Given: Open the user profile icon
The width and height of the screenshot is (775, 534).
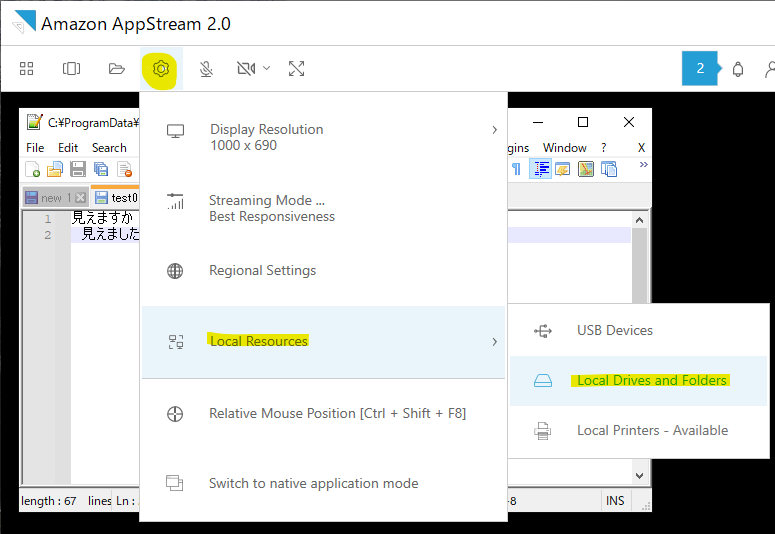Looking at the screenshot, I should (770, 69).
